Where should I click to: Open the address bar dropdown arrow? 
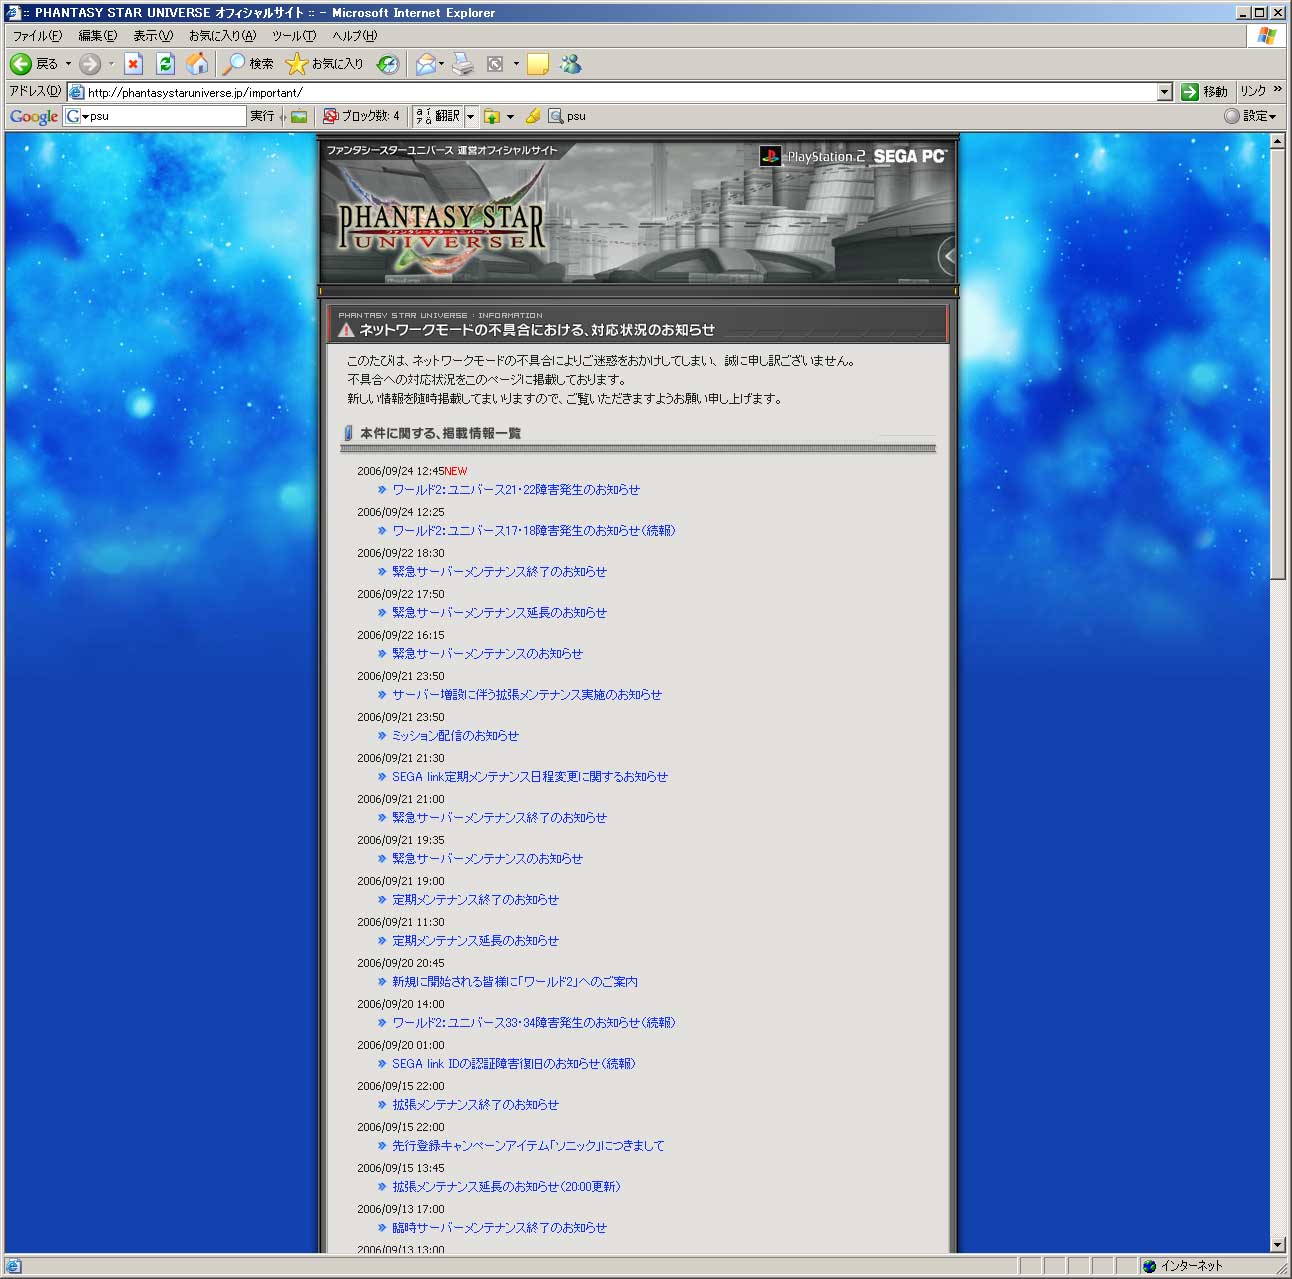pyautogui.click(x=1164, y=92)
